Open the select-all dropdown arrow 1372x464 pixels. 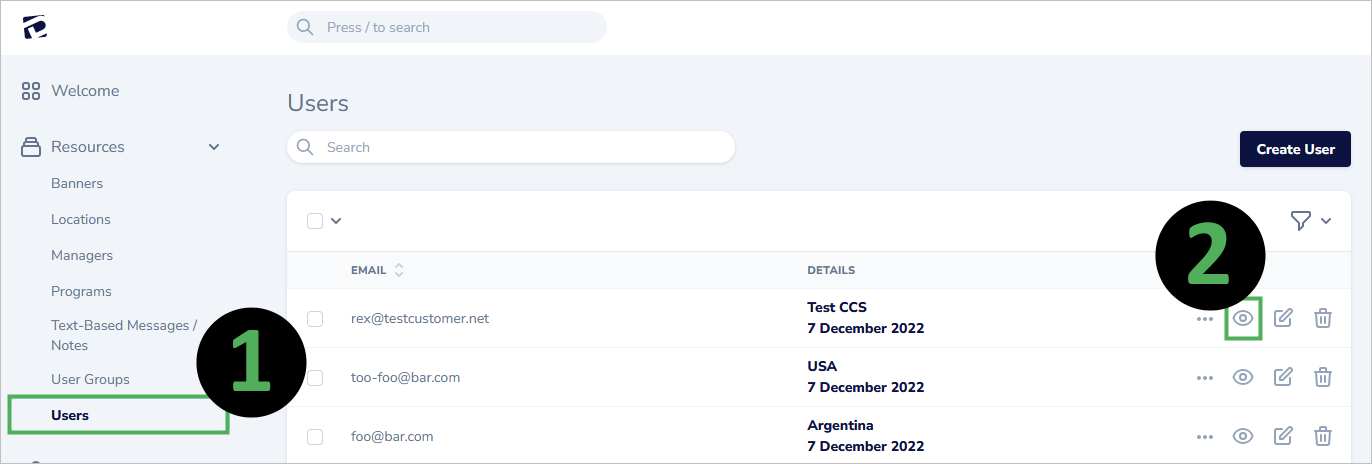336,221
